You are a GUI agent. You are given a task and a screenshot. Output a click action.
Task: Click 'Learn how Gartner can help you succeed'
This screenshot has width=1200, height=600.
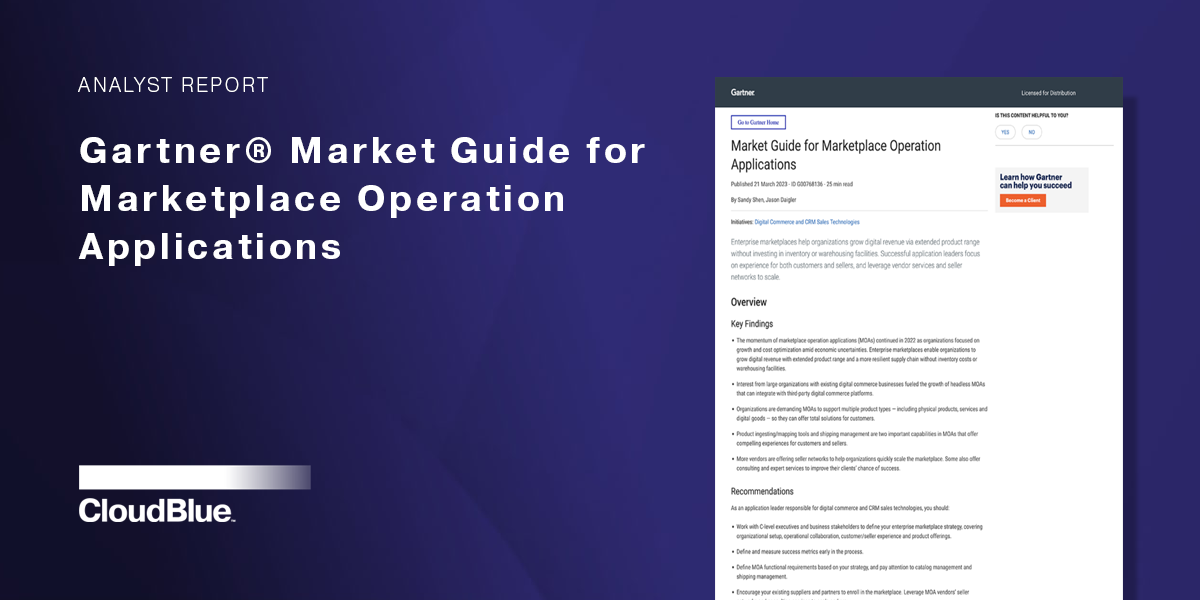point(1035,181)
